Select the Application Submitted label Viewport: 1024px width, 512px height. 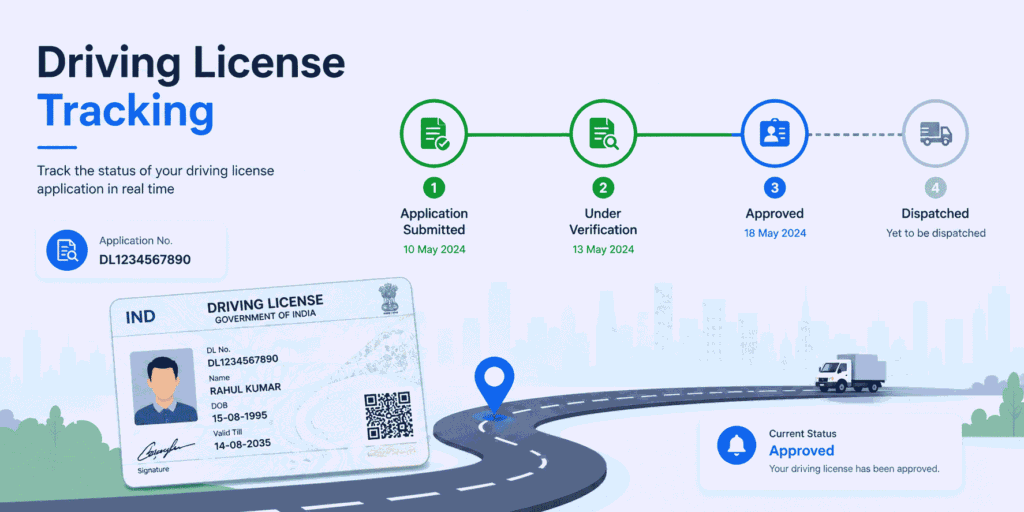coord(434,221)
